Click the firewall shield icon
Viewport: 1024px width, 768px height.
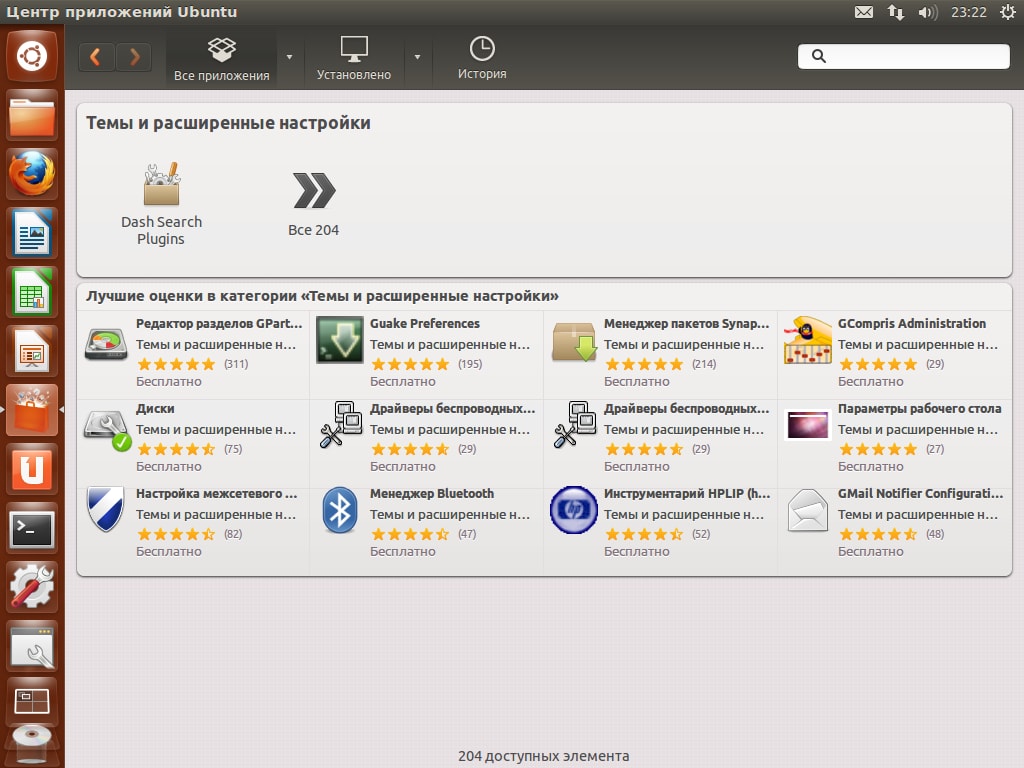pyautogui.click(x=106, y=509)
